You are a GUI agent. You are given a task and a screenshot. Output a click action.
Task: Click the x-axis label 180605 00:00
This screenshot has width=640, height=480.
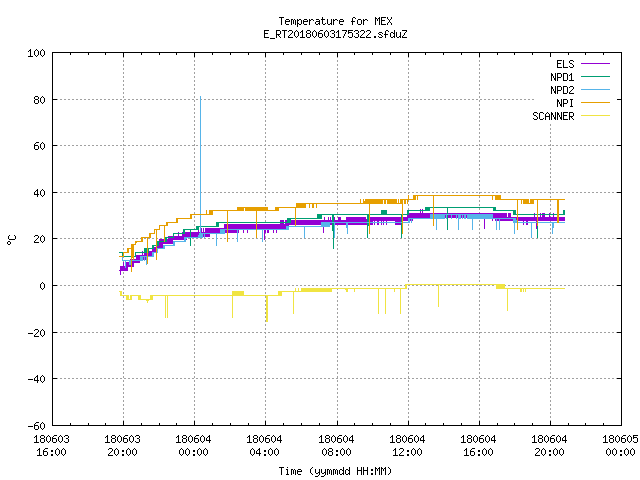620,446
